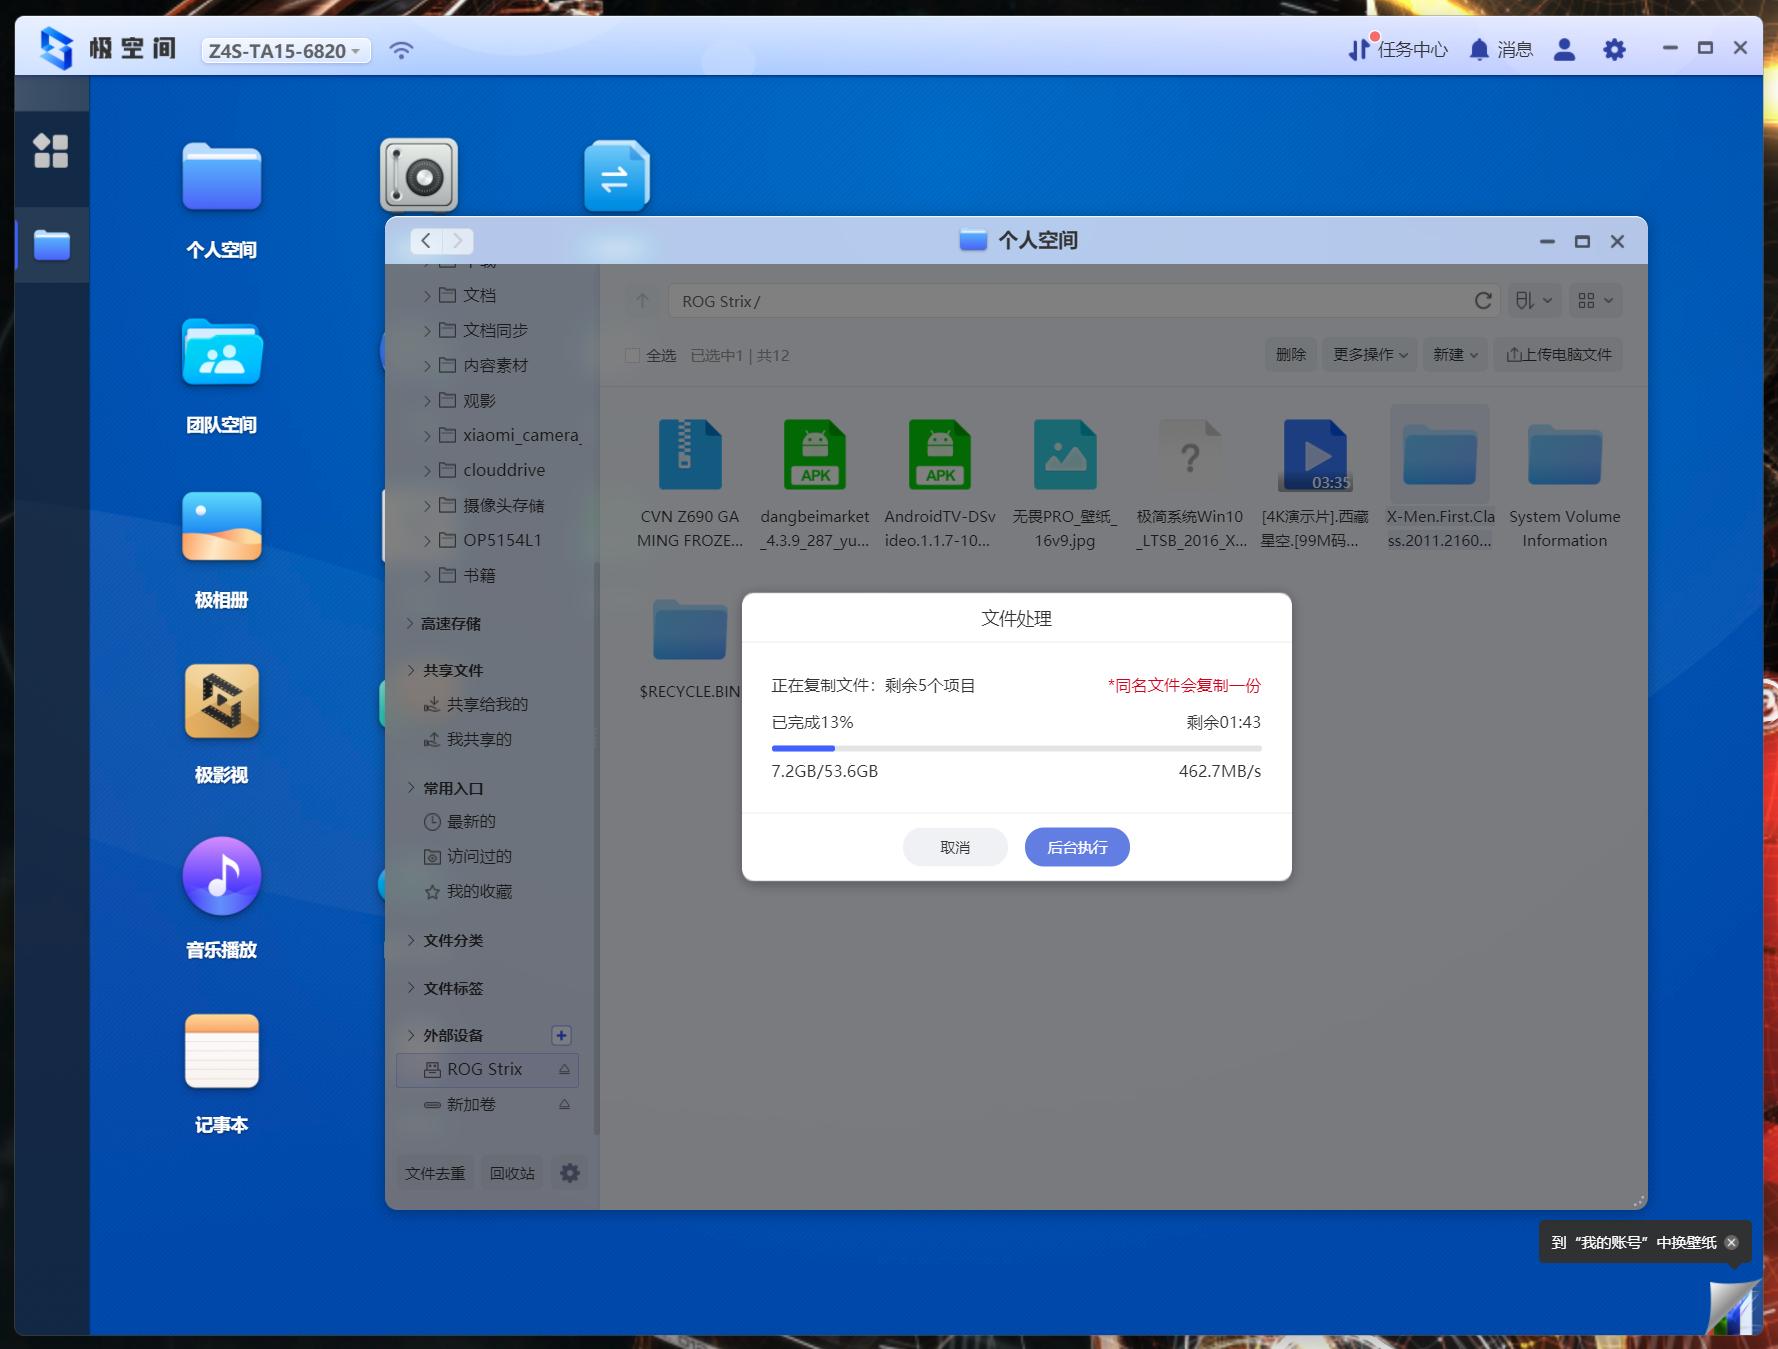Open the Z4S-TA15-6820 device dropdown
Image resolution: width=1778 pixels, height=1349 pixels.
[285, 51]
